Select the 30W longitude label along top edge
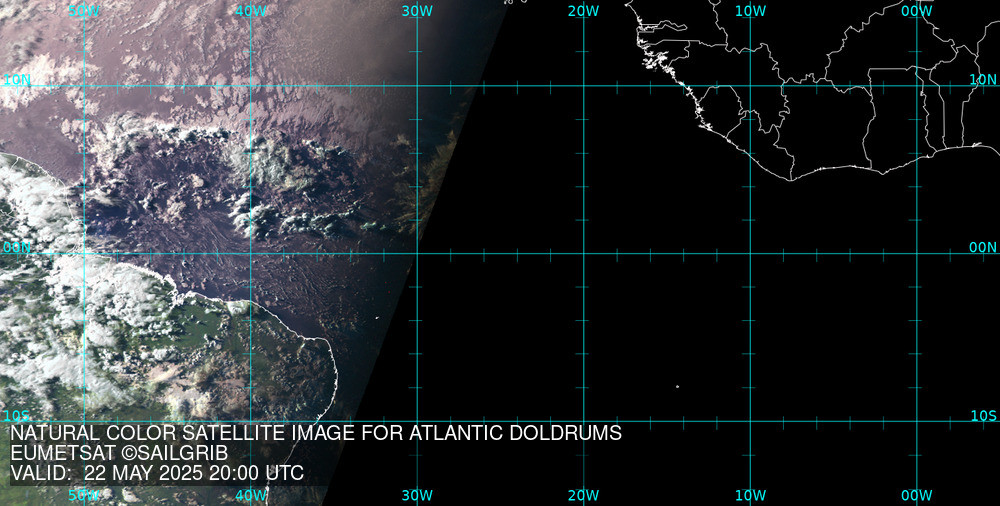Viewport: 1000px width, 506px height. click(x=417, y=11)
